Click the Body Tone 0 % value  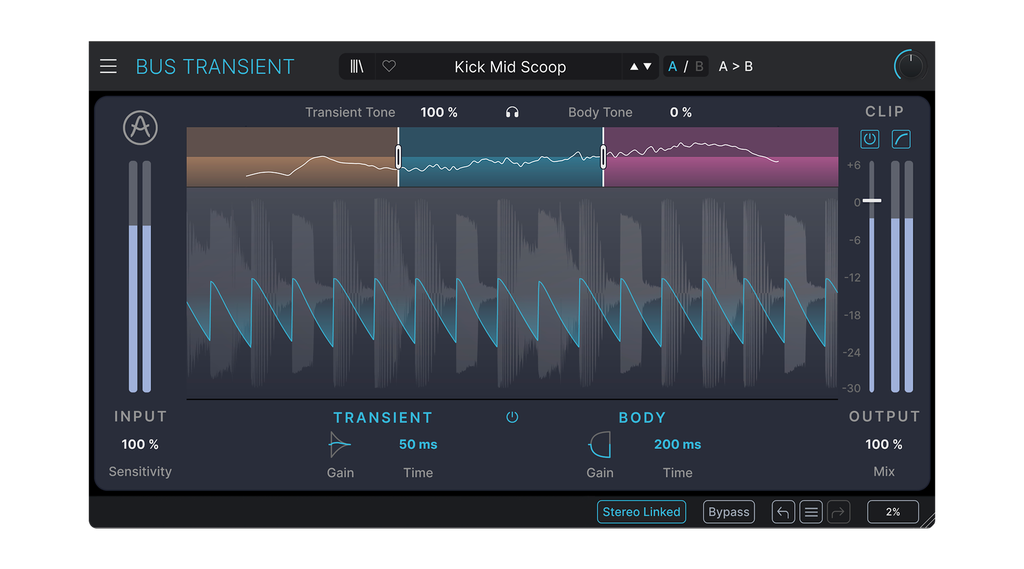(x=680, y=112)
